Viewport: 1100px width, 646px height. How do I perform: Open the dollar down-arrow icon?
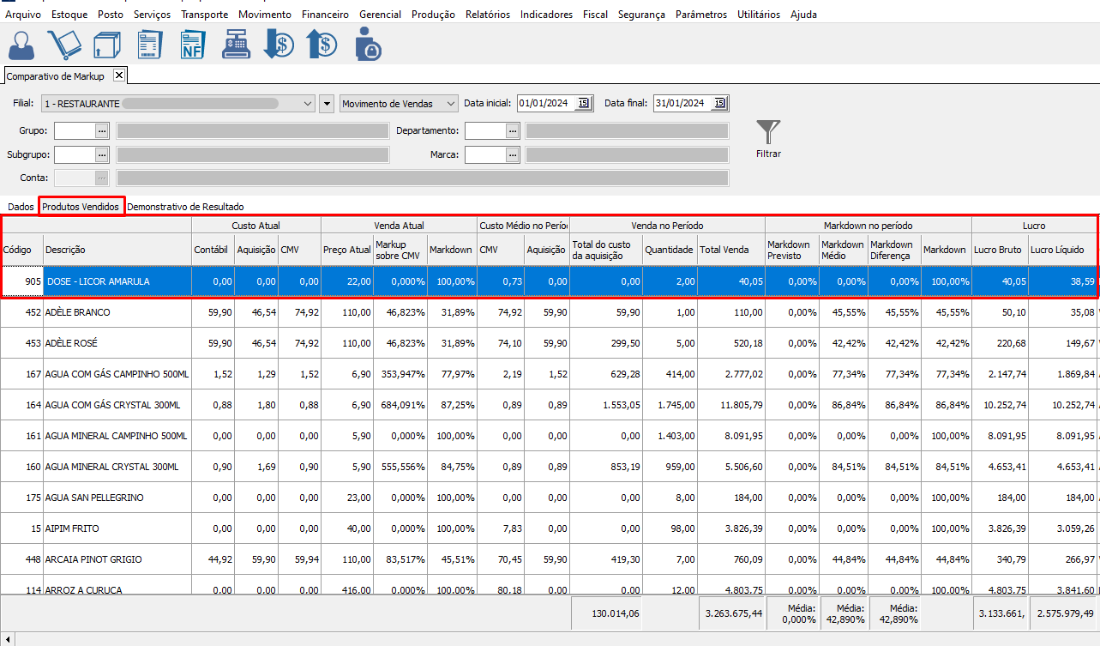pyautogui.click(x=279, y=45)
